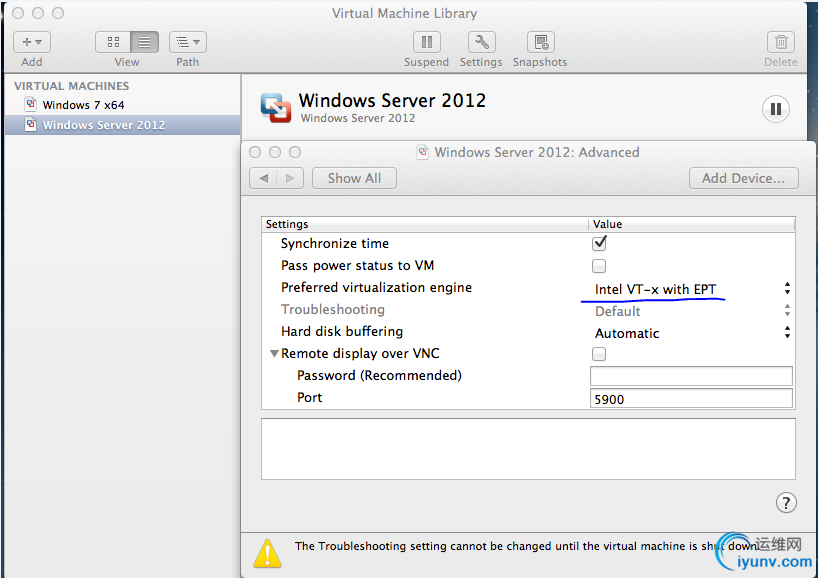This screenshot has height=578, width=818.
Task: Click the Advanced window title document icon
Action: [423, 152]
